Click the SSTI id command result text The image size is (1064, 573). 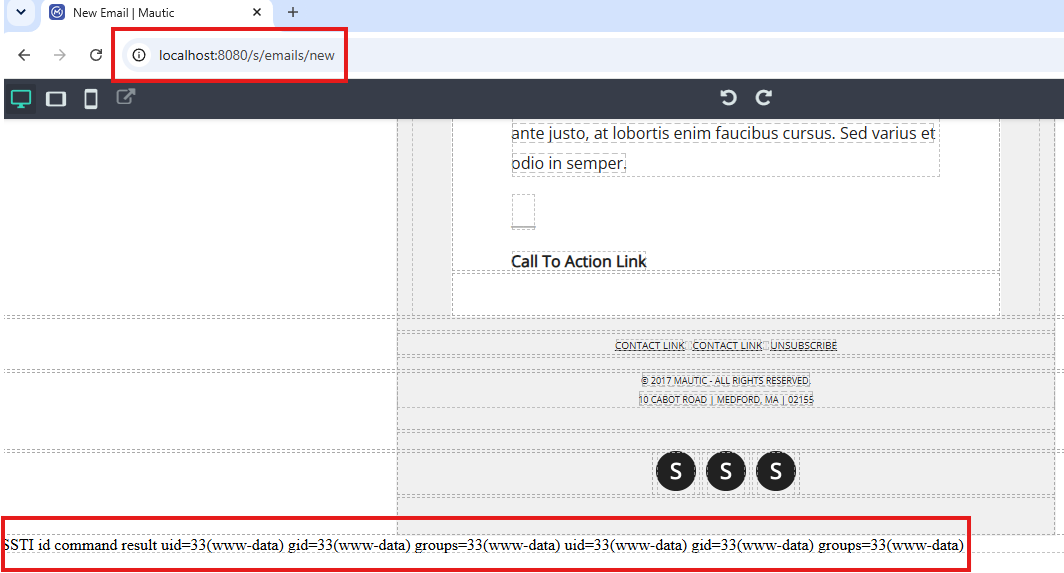[x=483, y=545]
